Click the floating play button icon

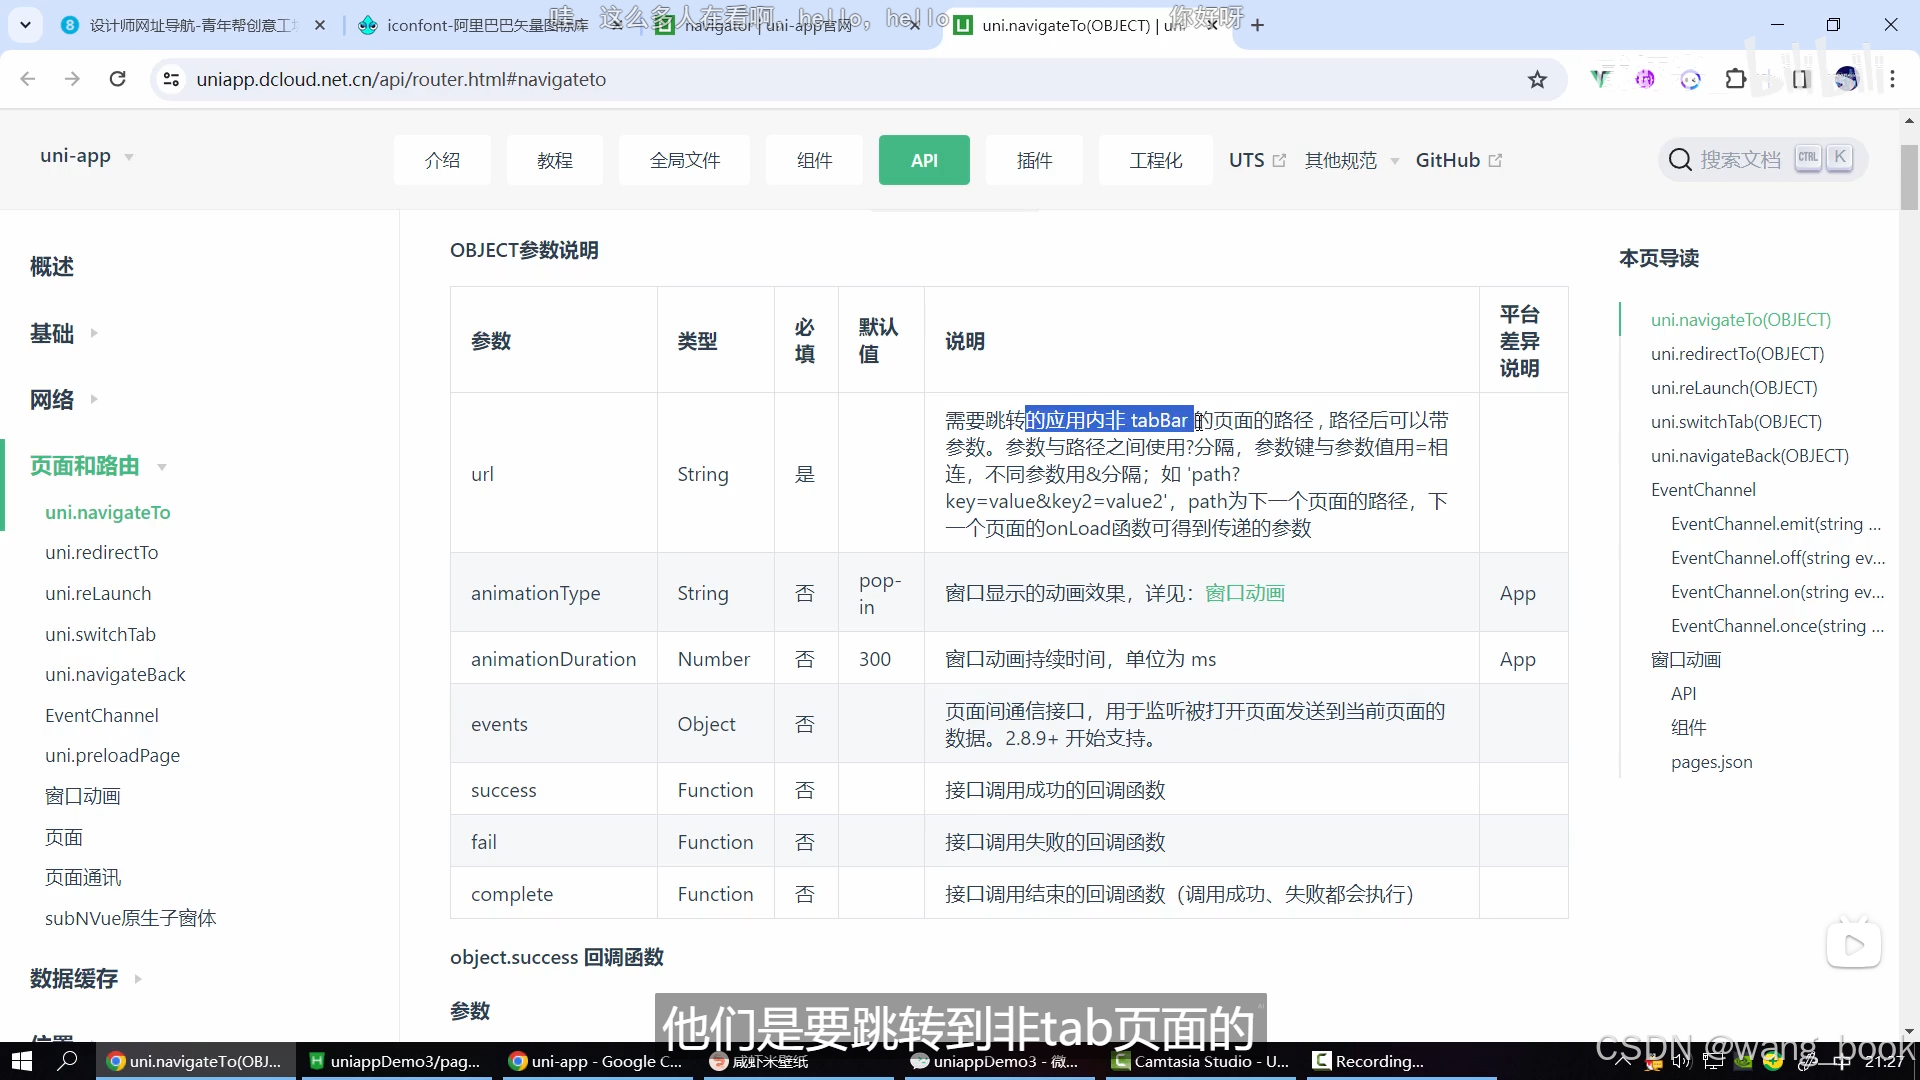tap(1854, 944)
